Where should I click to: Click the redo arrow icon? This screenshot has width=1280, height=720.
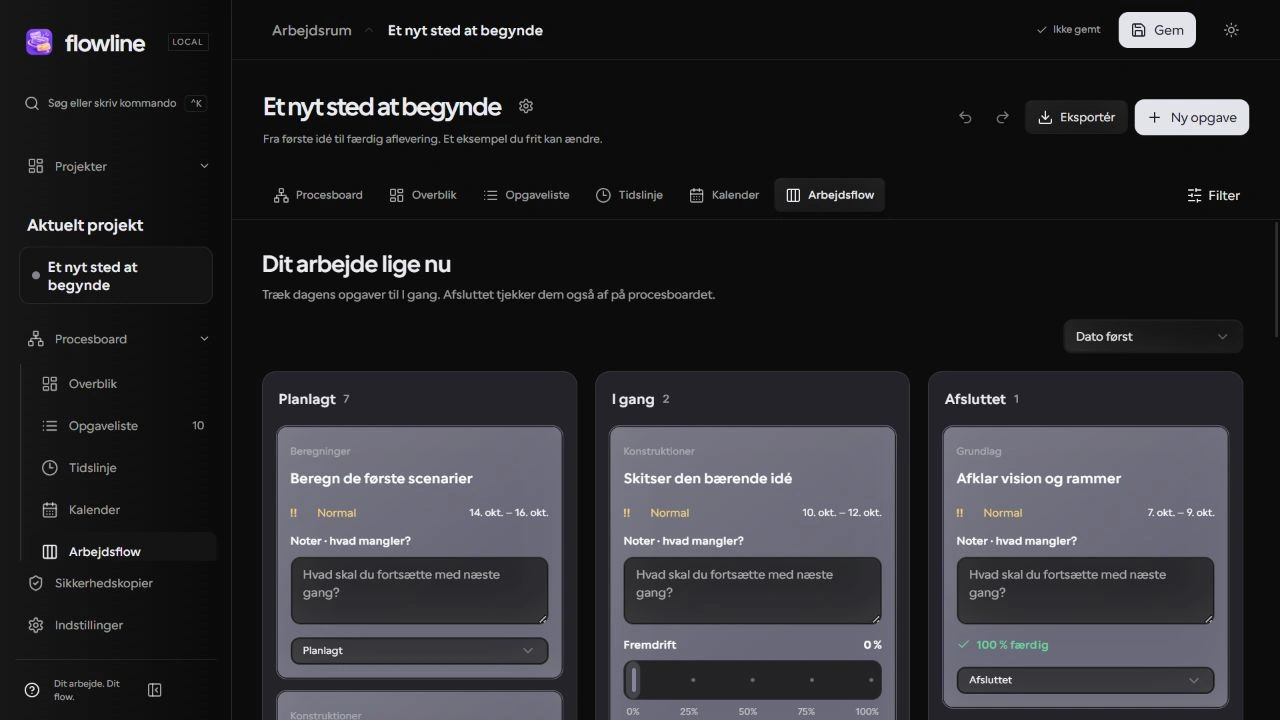(x=1002, y=117)
